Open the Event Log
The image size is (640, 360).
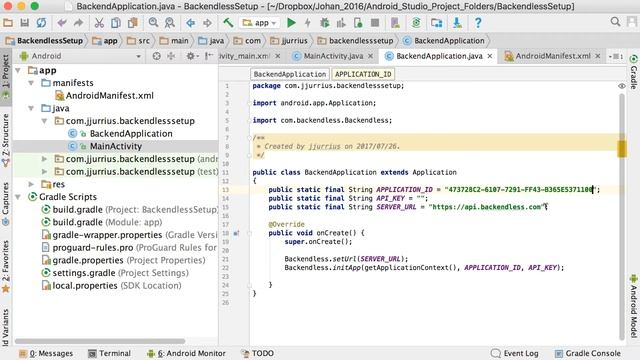(x=515, y=353)
